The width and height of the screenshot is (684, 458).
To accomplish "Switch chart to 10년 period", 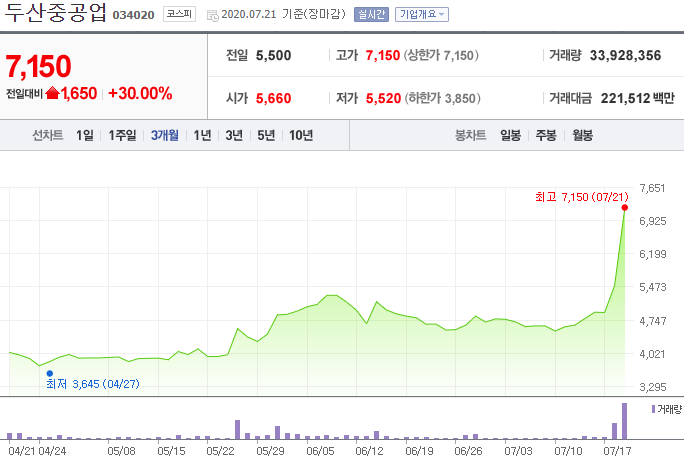I will point(301,135).
